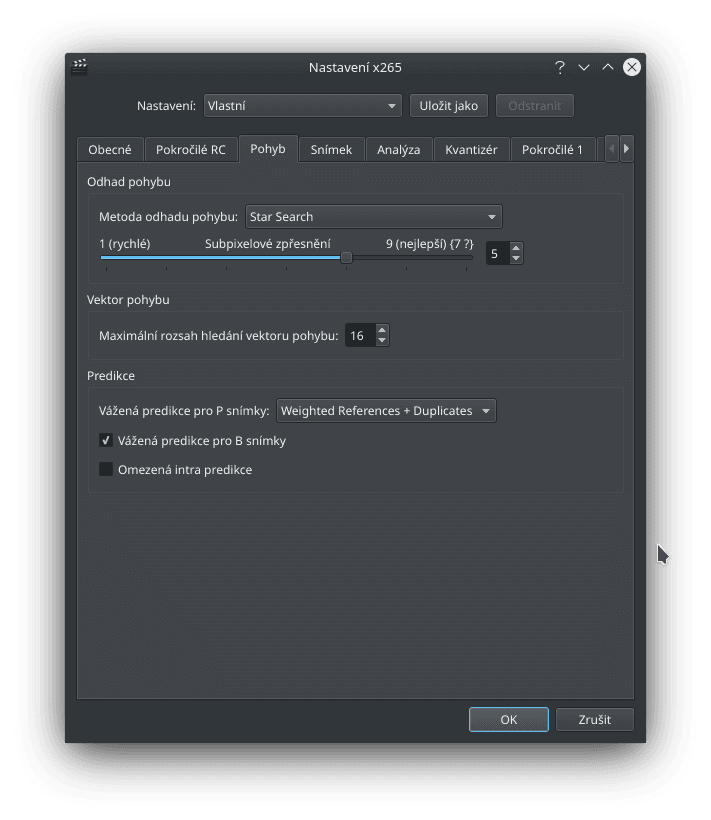This screenshot has height=820, width=711.
Task: Decrease motion vector search range with down arrow
Action: tap(382, 340)
